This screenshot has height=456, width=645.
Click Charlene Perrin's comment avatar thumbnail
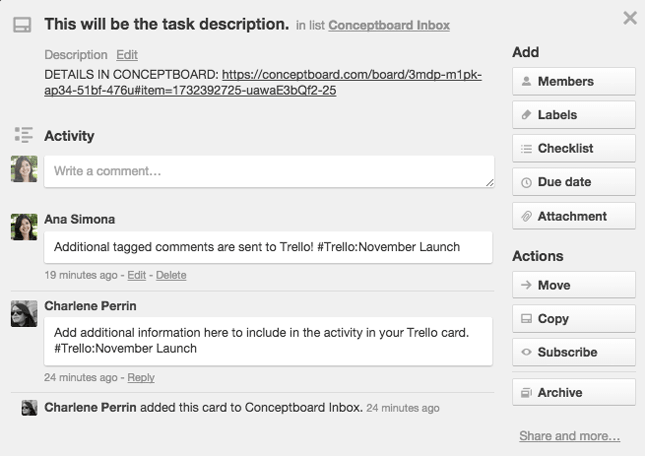(24, 314)
